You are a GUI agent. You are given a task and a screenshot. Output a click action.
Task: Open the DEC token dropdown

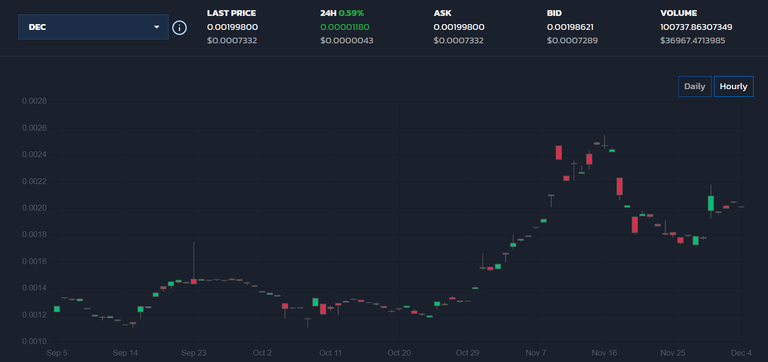pos(93,27)
